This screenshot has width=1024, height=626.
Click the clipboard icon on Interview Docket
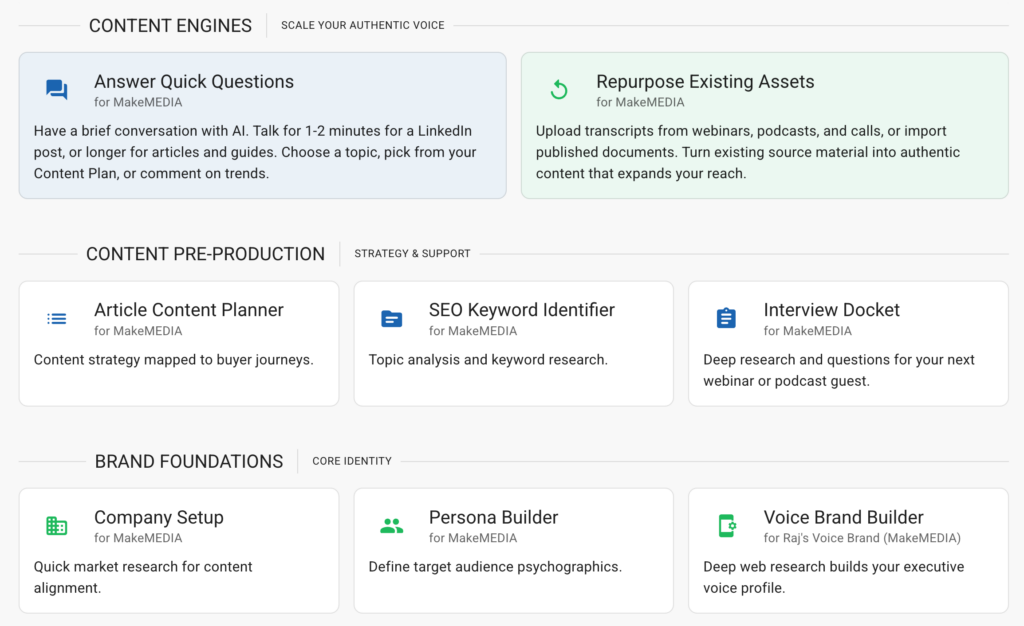(726, 318)
